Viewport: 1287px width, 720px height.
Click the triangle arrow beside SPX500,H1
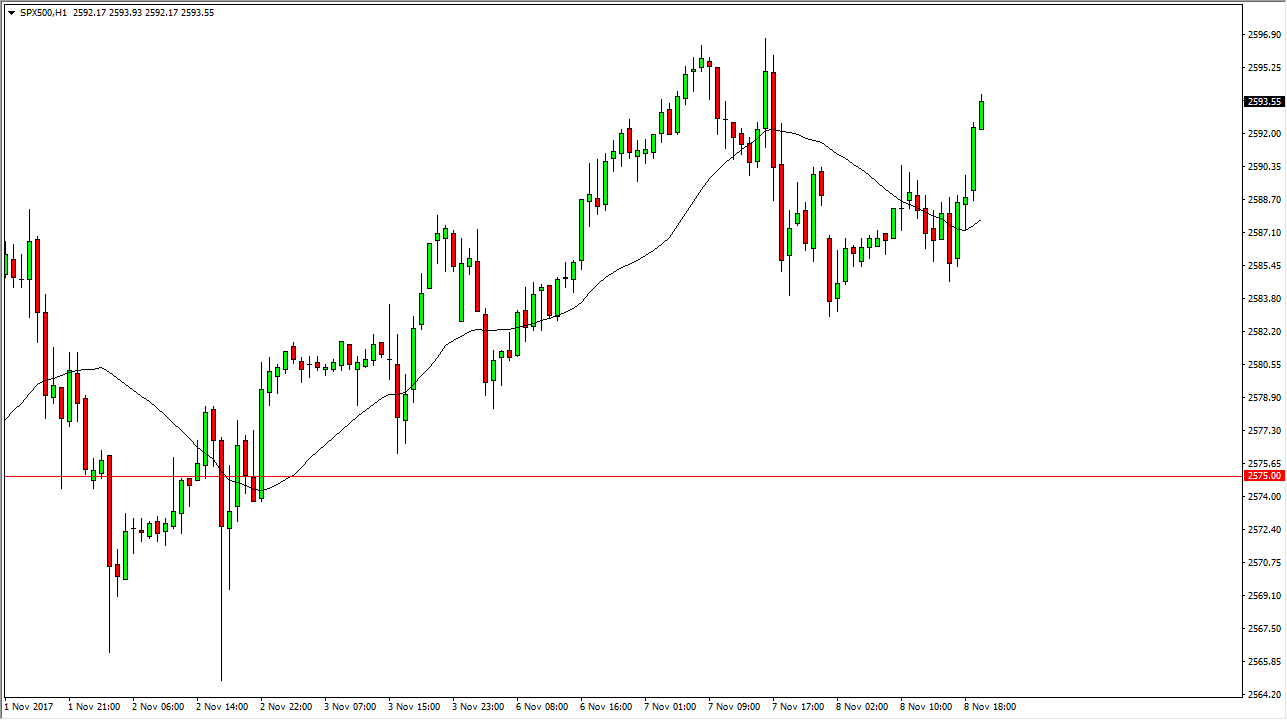10,13
